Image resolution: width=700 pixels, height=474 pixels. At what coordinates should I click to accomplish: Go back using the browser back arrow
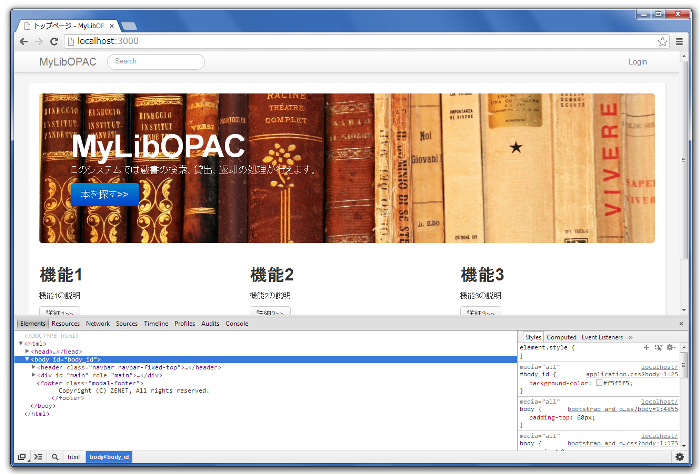24,42
